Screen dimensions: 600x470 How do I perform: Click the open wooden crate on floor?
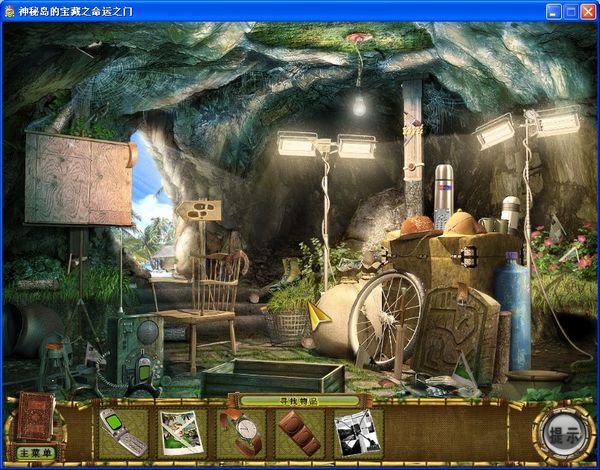pos(273,377)
